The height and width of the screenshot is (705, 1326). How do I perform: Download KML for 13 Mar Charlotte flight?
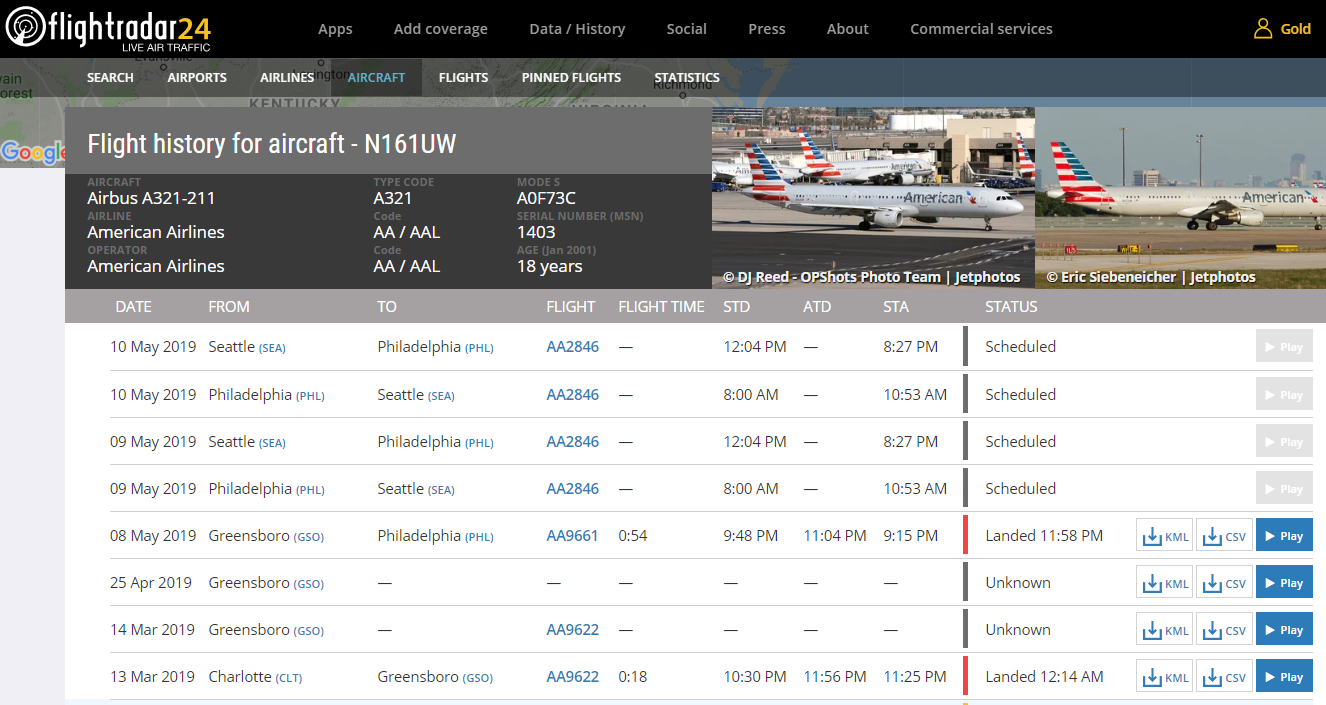[1164, 677]
